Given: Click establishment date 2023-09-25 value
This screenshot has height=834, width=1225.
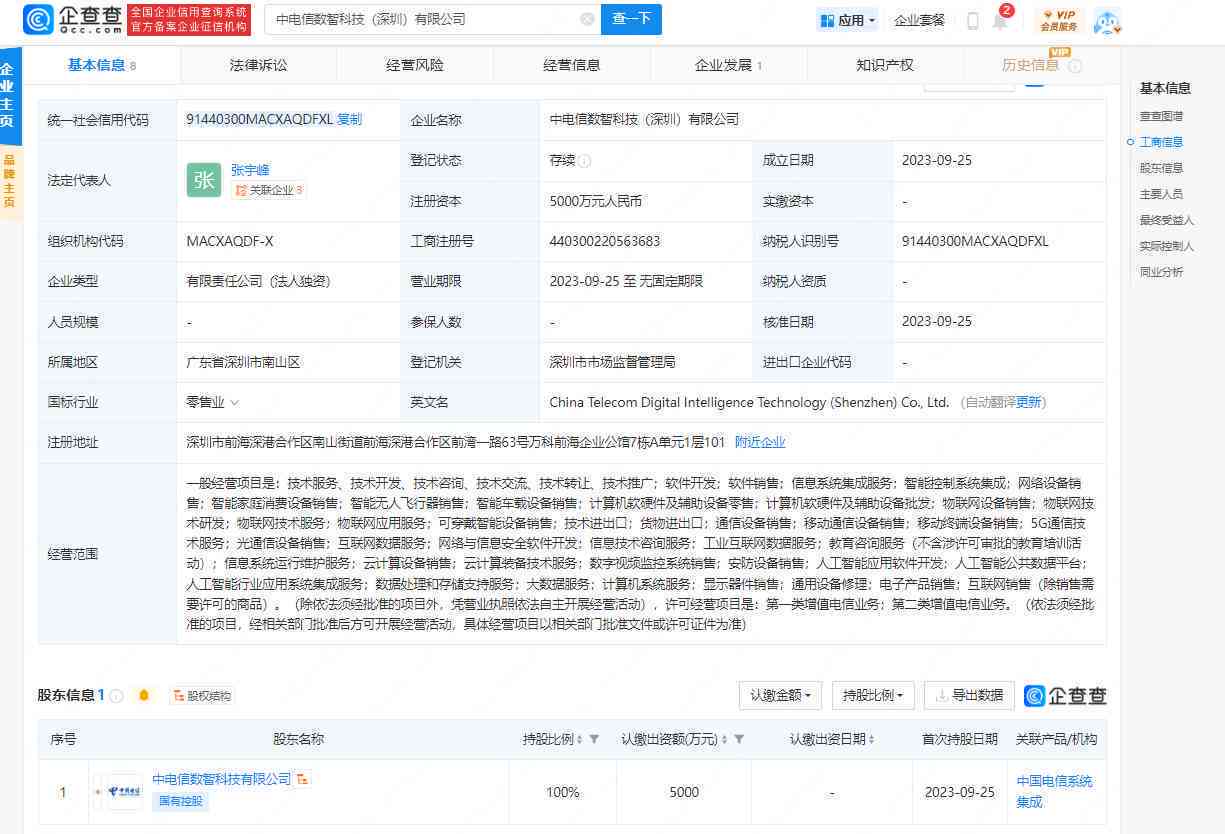Looking at the screenshot, I should click(937, 160).
